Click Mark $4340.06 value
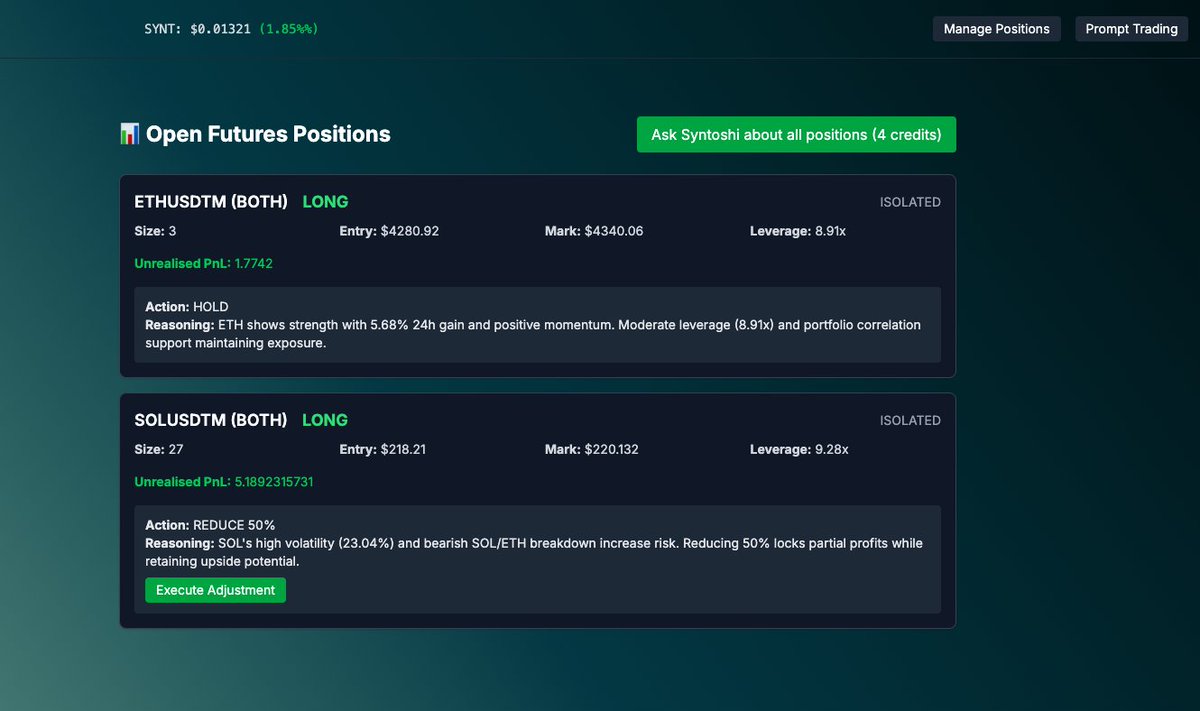This screenshot has width=1200, height=711. coord(594,231)
